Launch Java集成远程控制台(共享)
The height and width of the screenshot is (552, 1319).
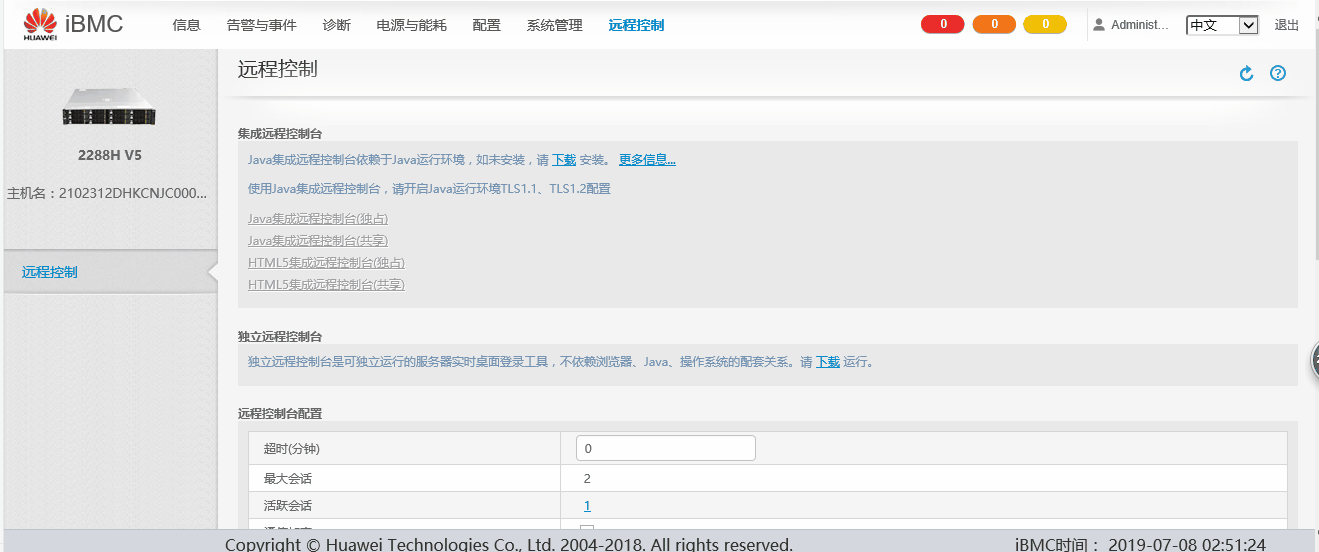pos(318,240)
